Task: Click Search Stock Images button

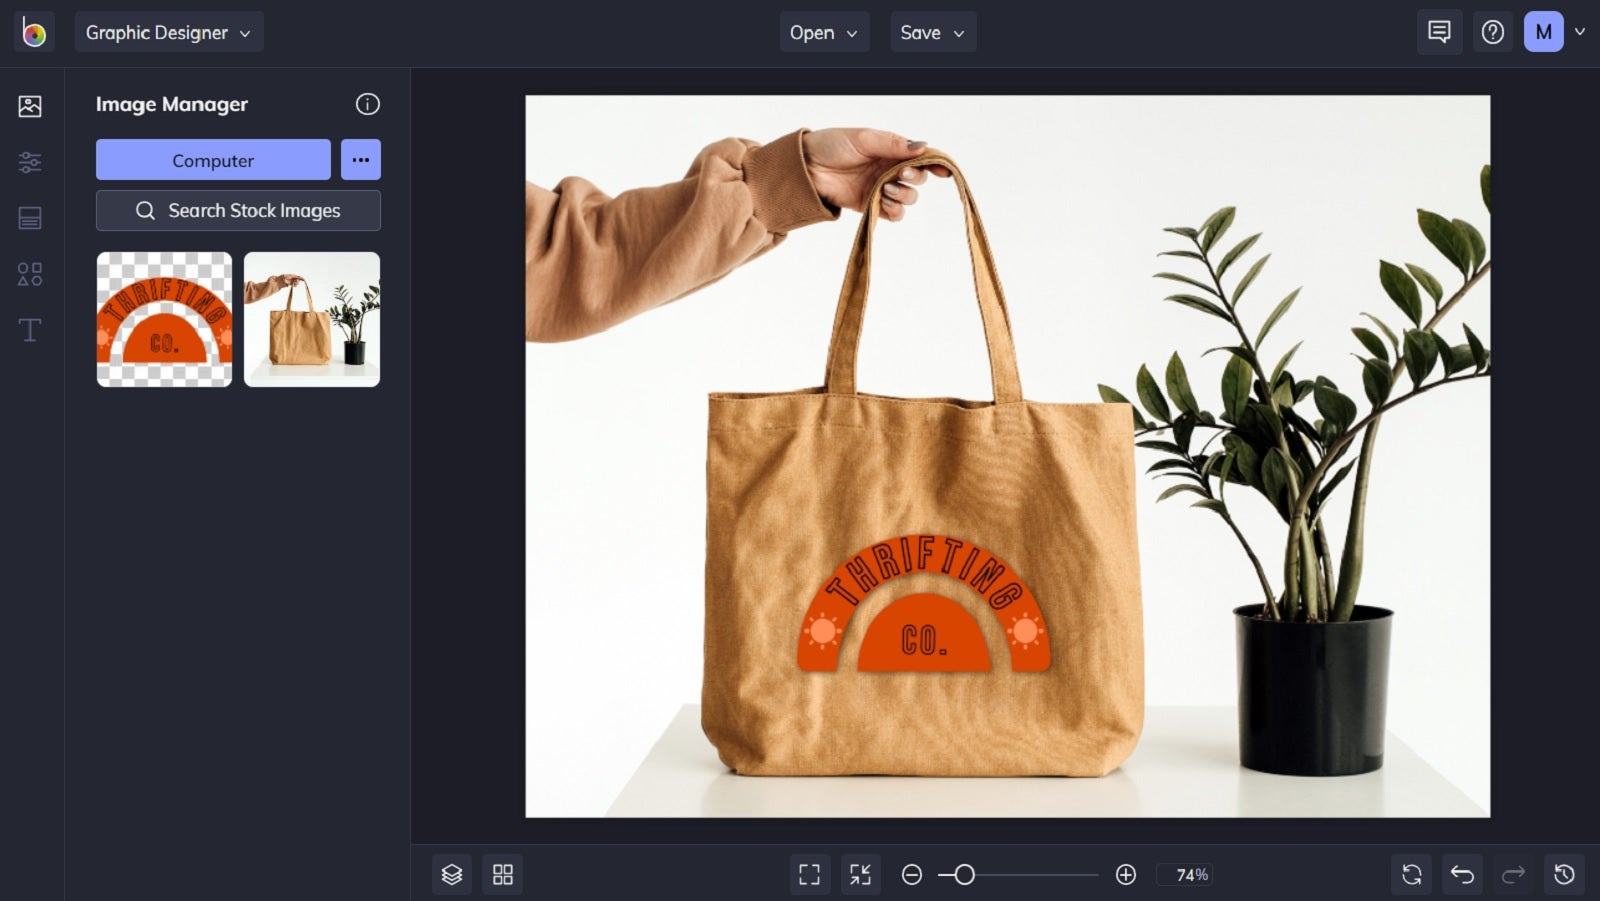Action: coord(238,210)
